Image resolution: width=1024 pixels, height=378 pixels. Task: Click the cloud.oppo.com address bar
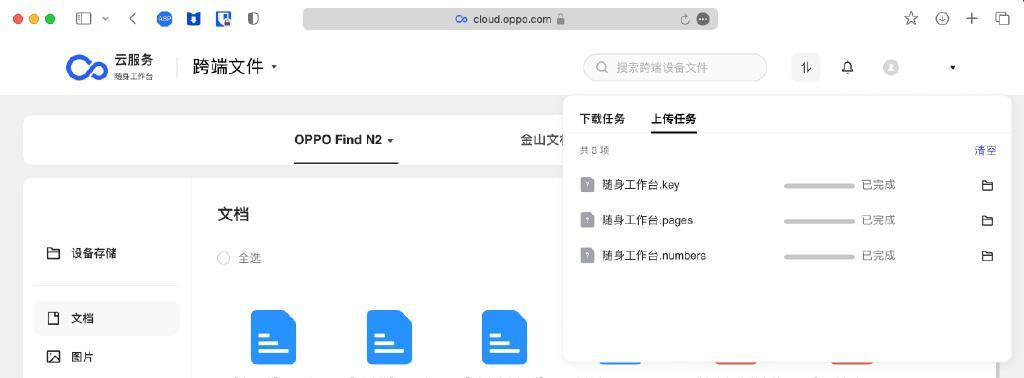[x=510, y=19]
